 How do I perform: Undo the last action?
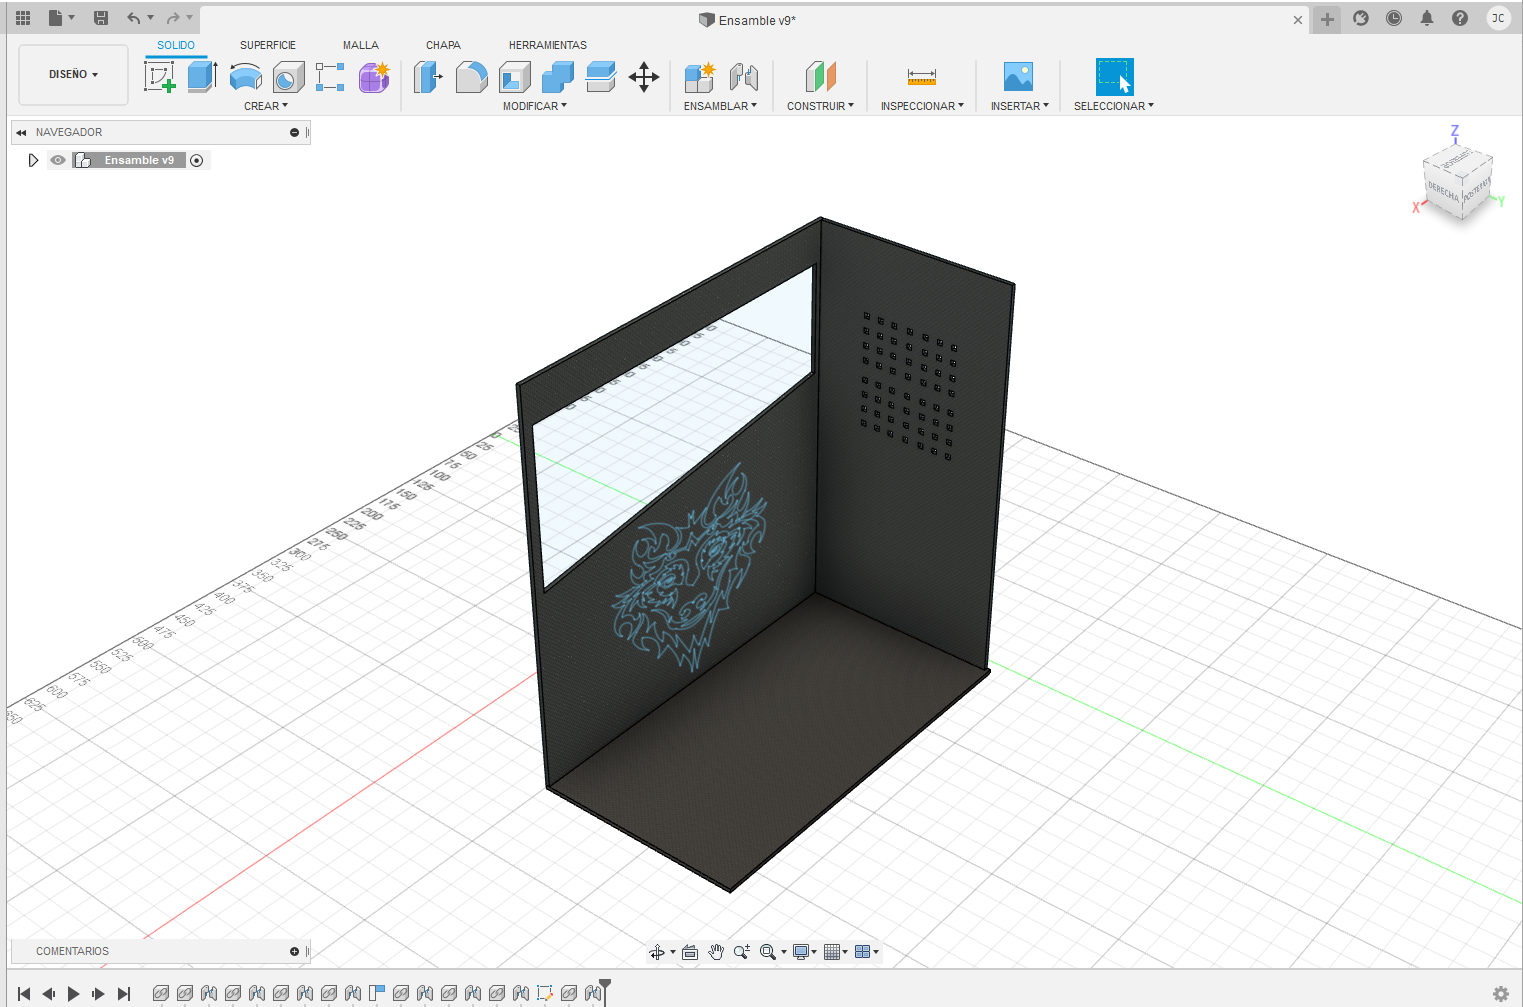134,18
